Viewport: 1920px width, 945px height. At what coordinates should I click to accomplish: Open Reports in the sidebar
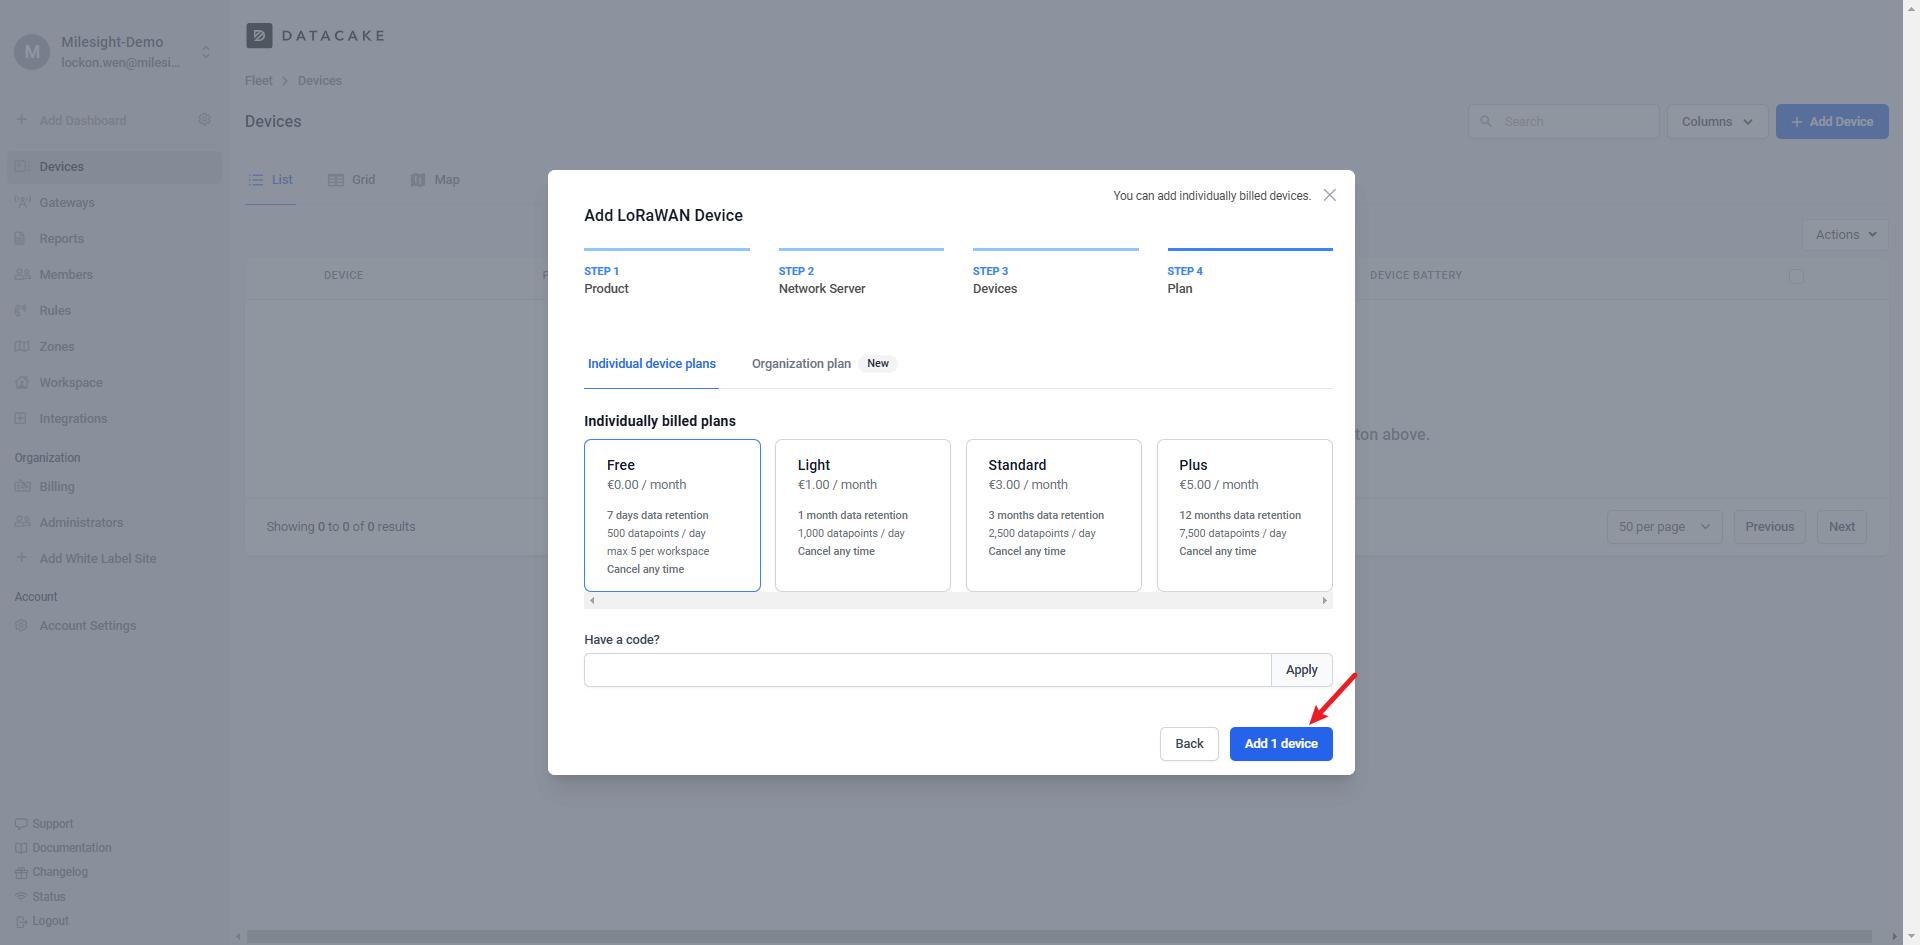coord(114,239)
